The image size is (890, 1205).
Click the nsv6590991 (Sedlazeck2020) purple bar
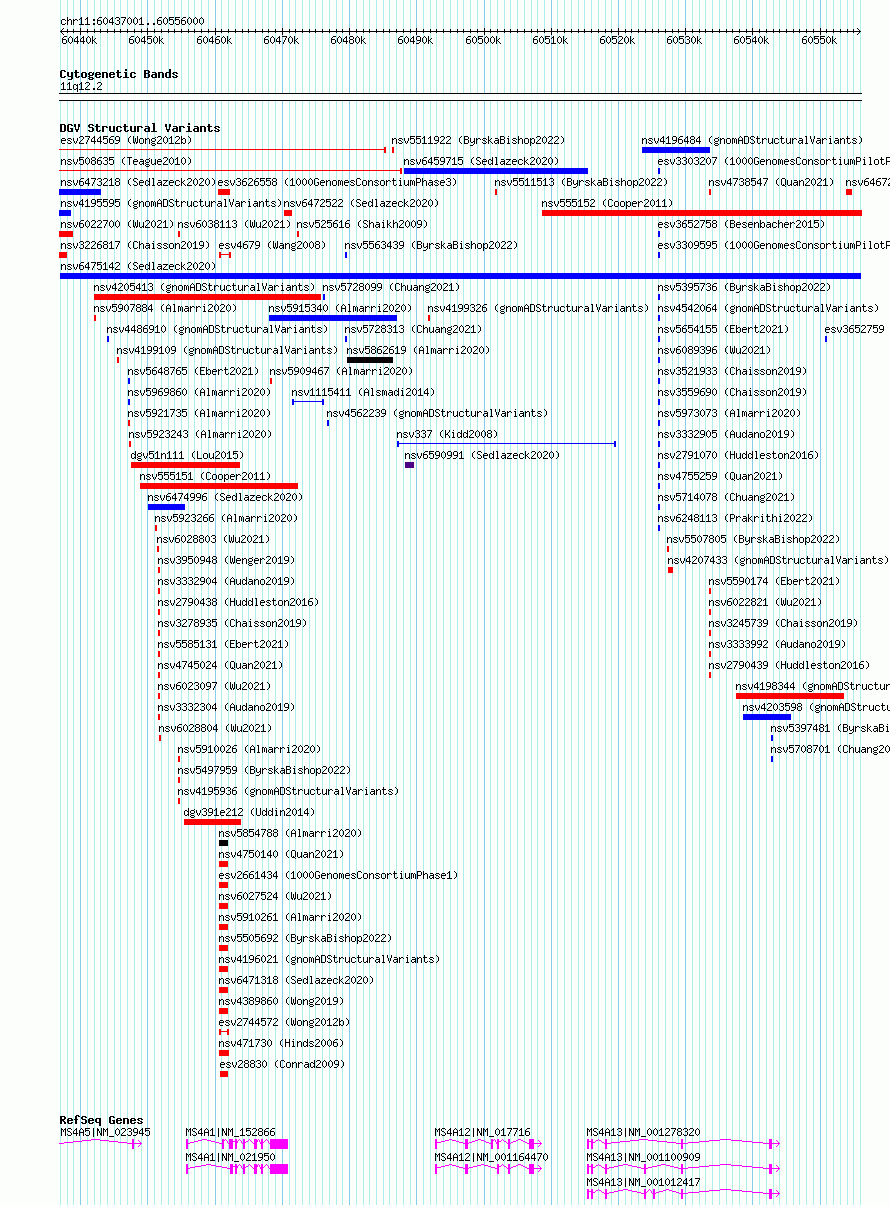pos(410,465)
